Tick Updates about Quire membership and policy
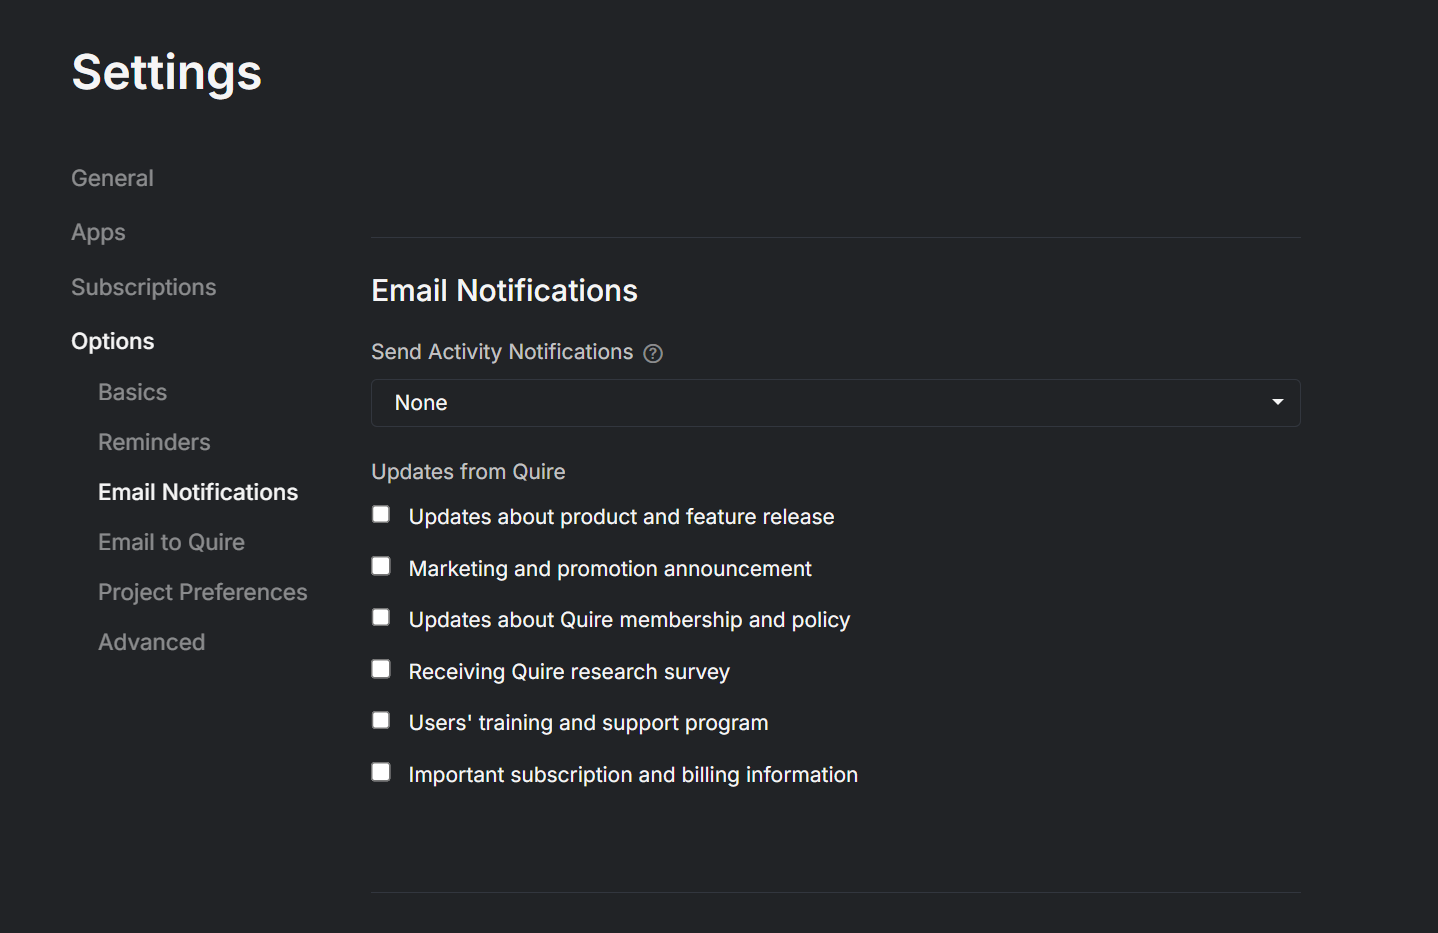Image resolution: width=1438 pixels, height=933 pixels. point(381,617)
